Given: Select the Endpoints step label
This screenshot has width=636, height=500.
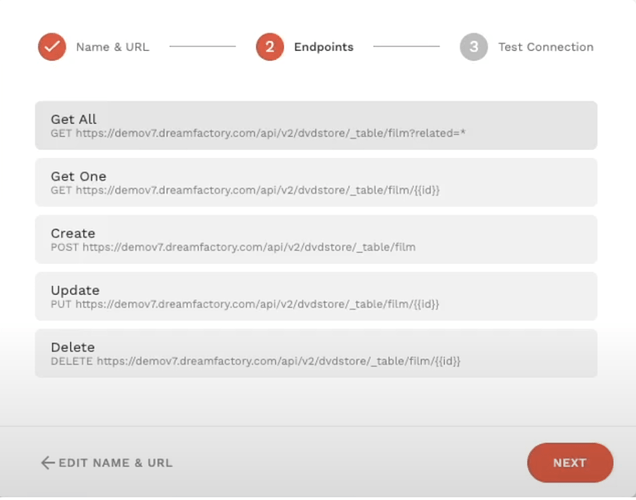Looking at the screenshot, I should point(324,47).
